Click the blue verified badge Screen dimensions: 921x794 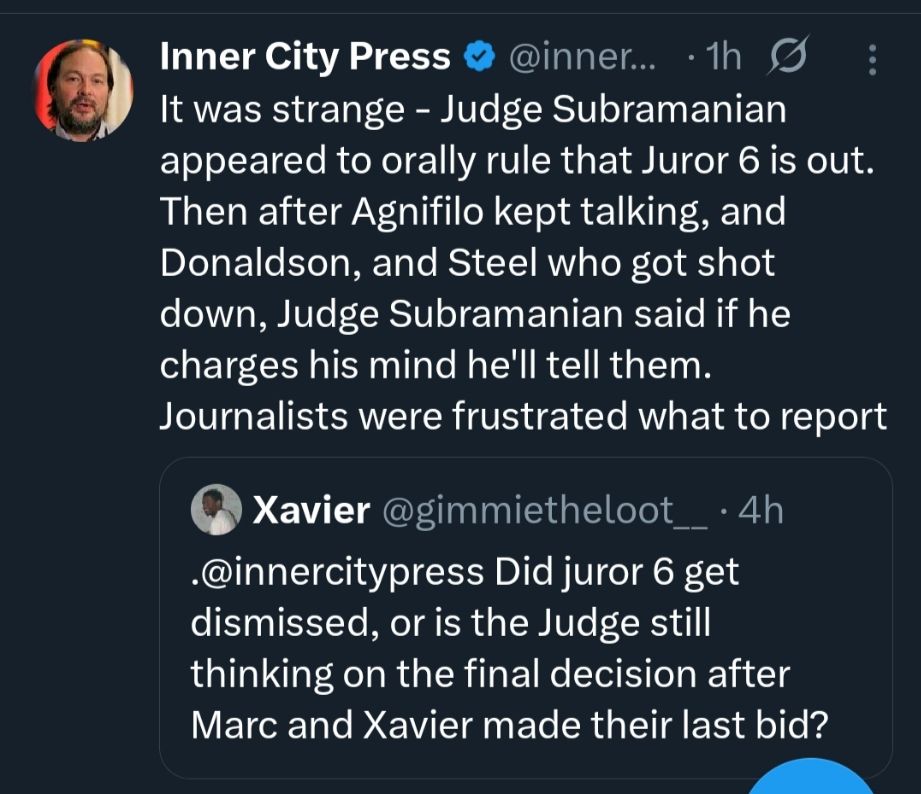(x=480, y=59)
